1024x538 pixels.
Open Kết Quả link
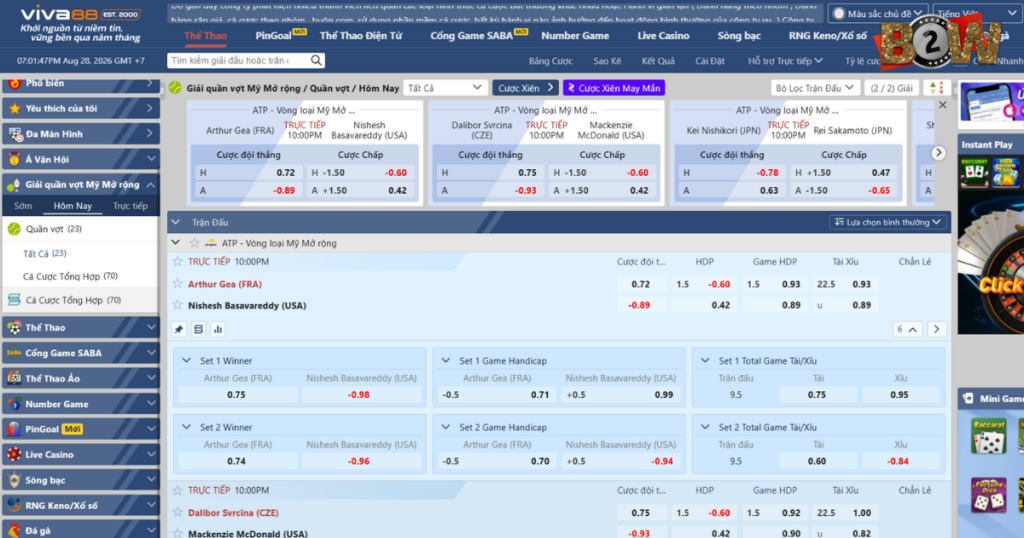[x=658, y=61]
